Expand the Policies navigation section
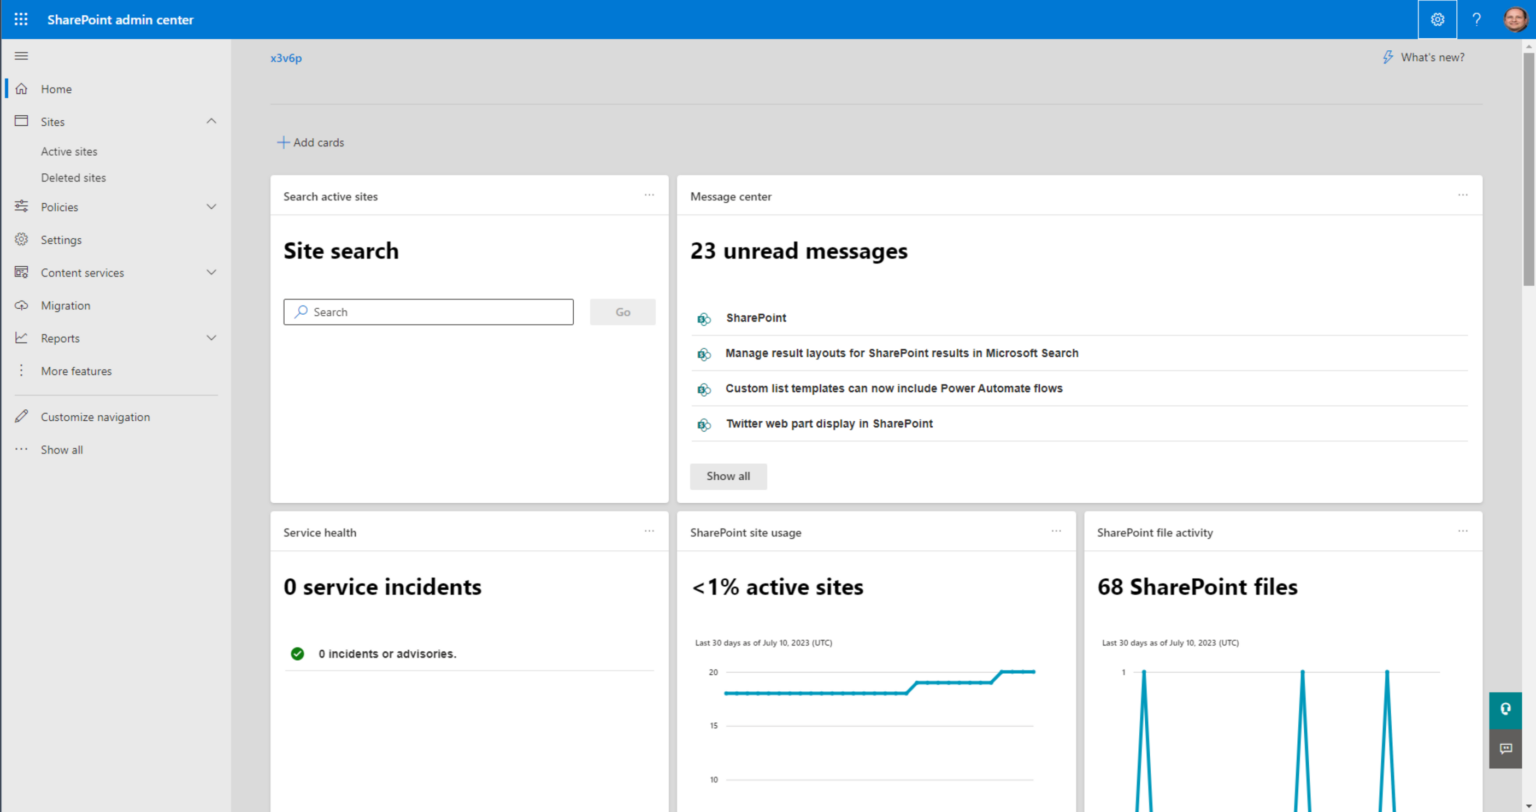Screen dimensions: 1536x812 (x=211, y=207)
